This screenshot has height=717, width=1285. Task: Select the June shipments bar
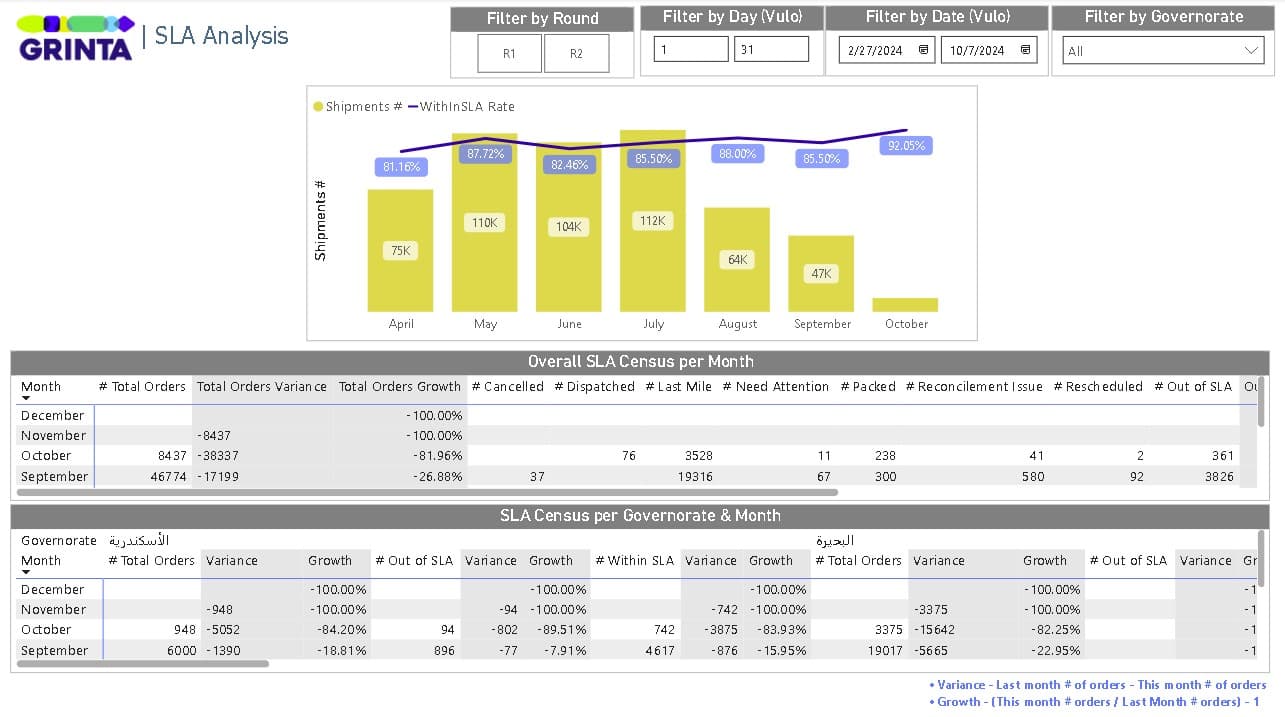569,228
